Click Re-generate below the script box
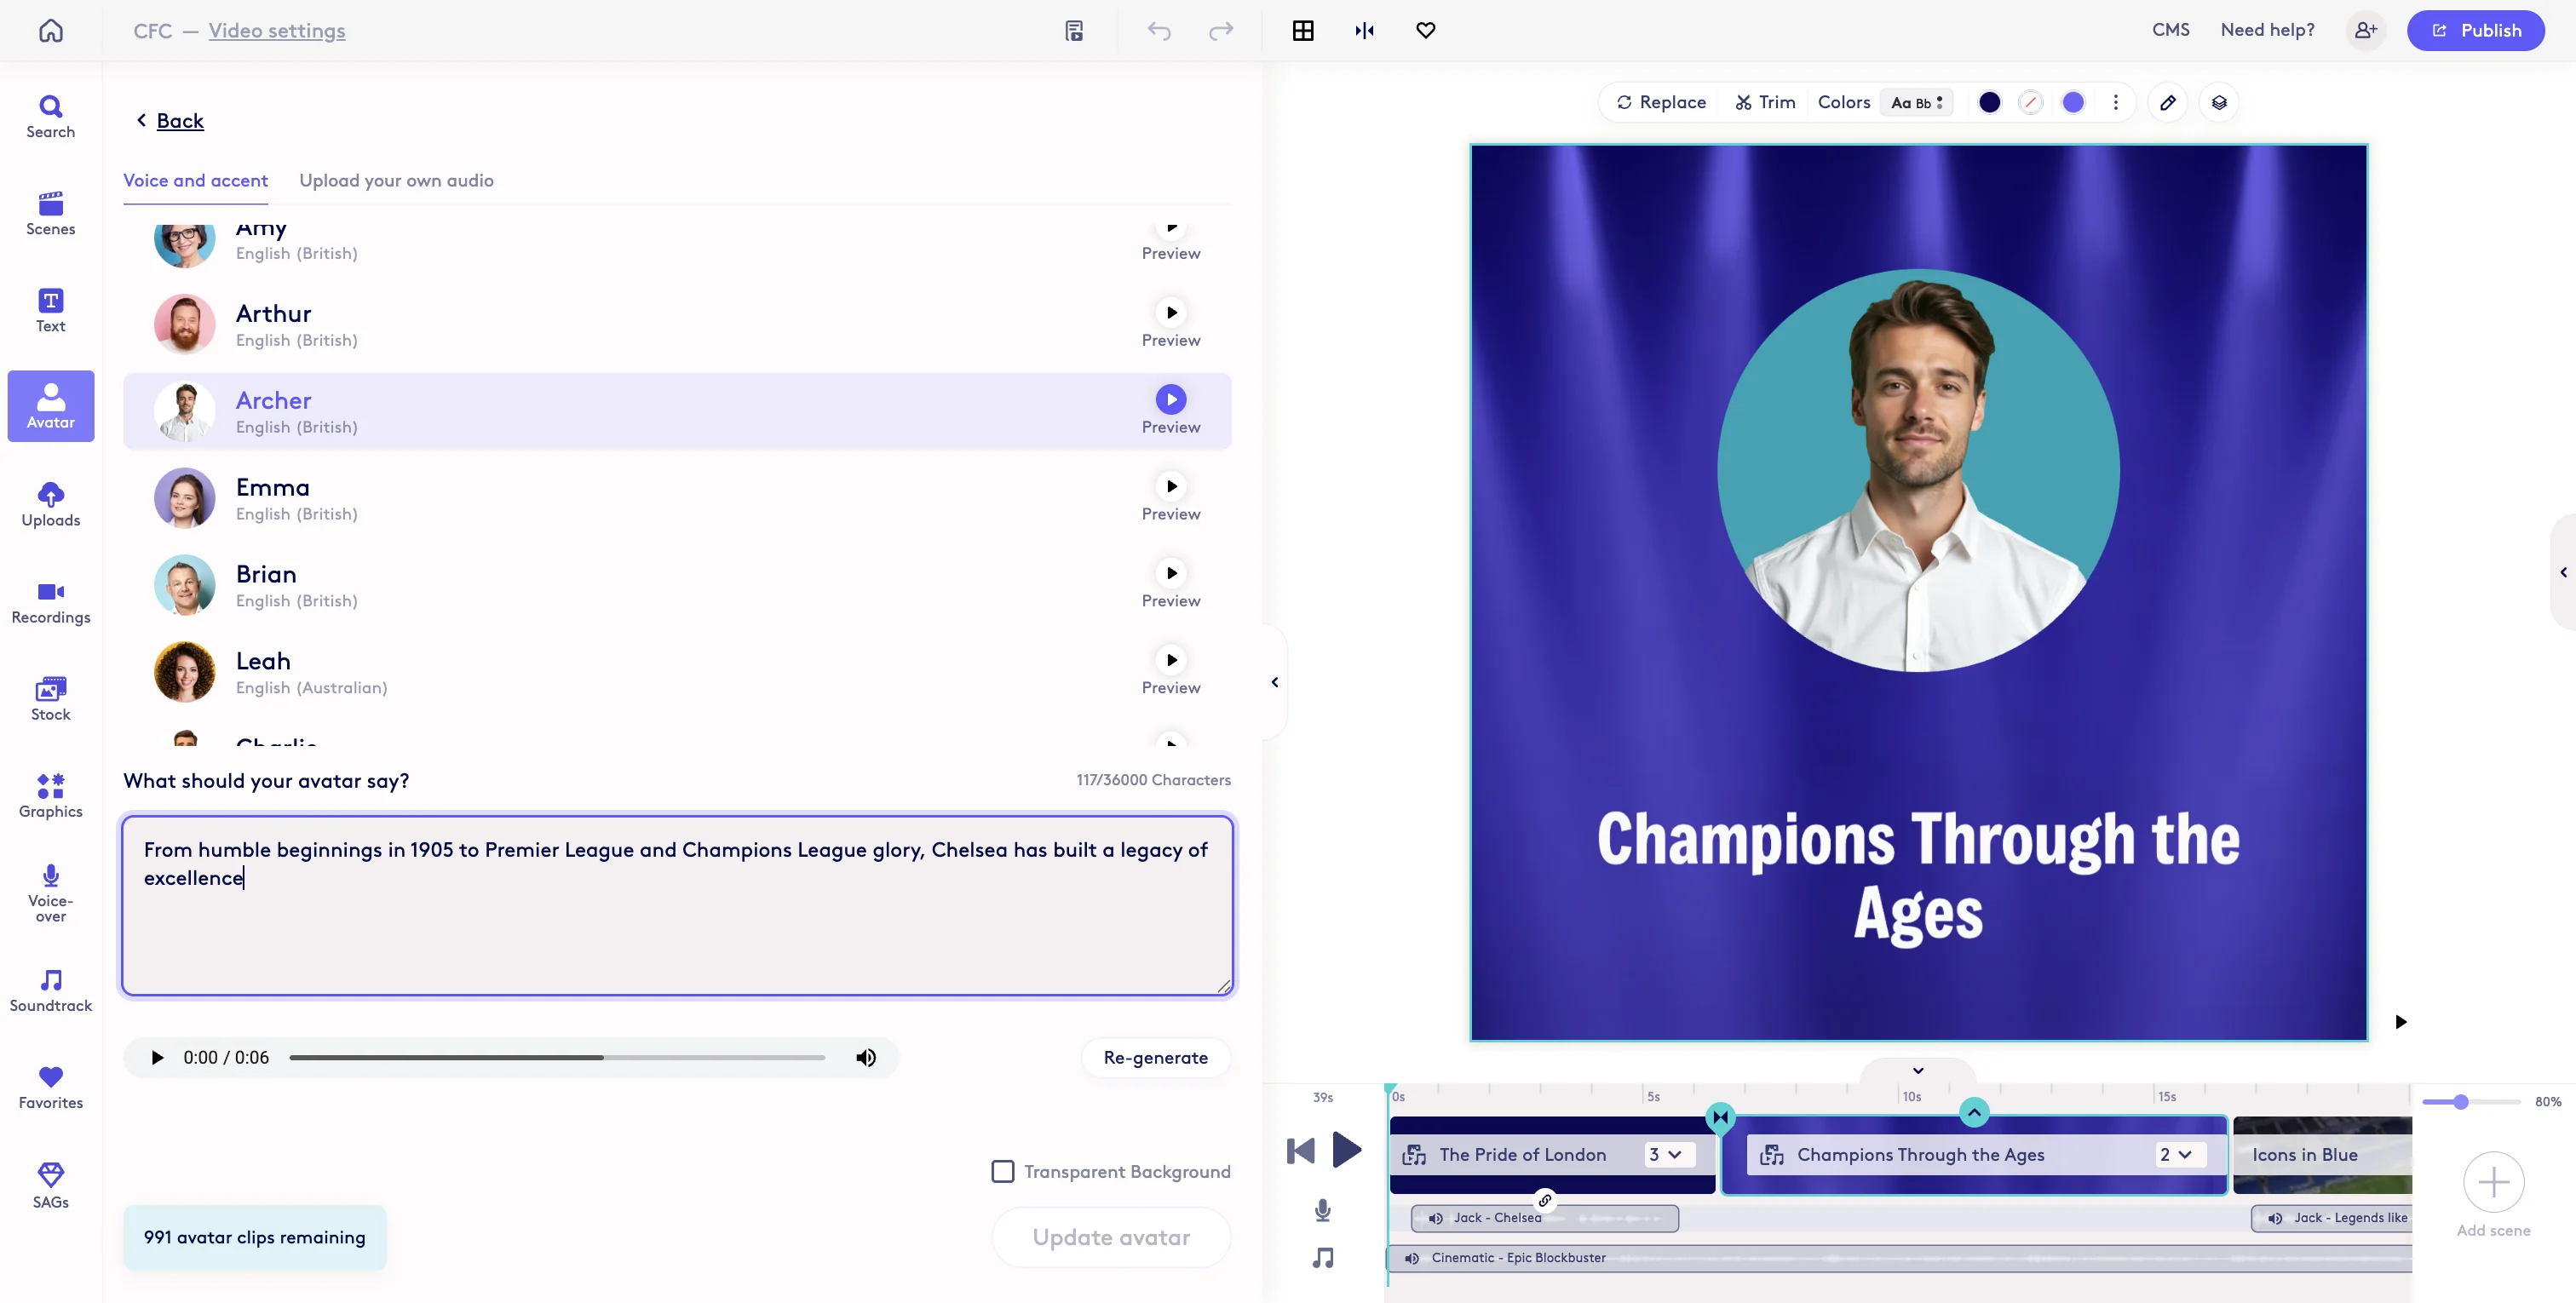 [x=1156, y=1057]
